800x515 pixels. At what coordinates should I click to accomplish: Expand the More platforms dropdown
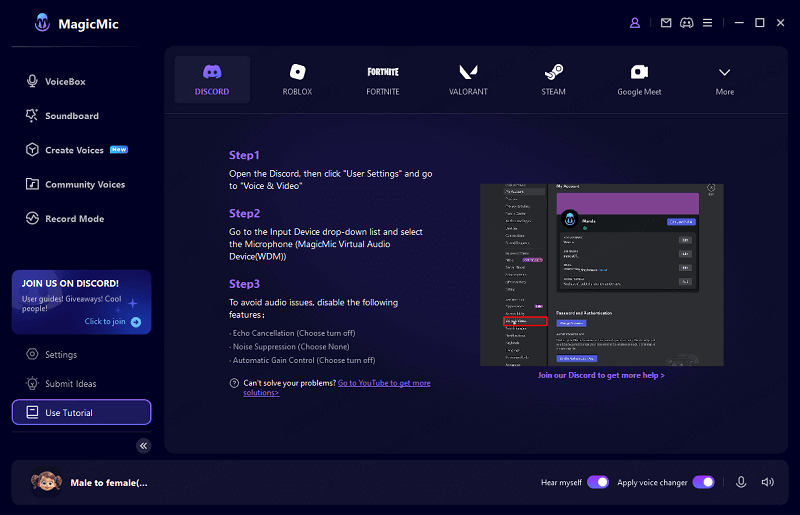pyautogui.click(x=724, y=80)
